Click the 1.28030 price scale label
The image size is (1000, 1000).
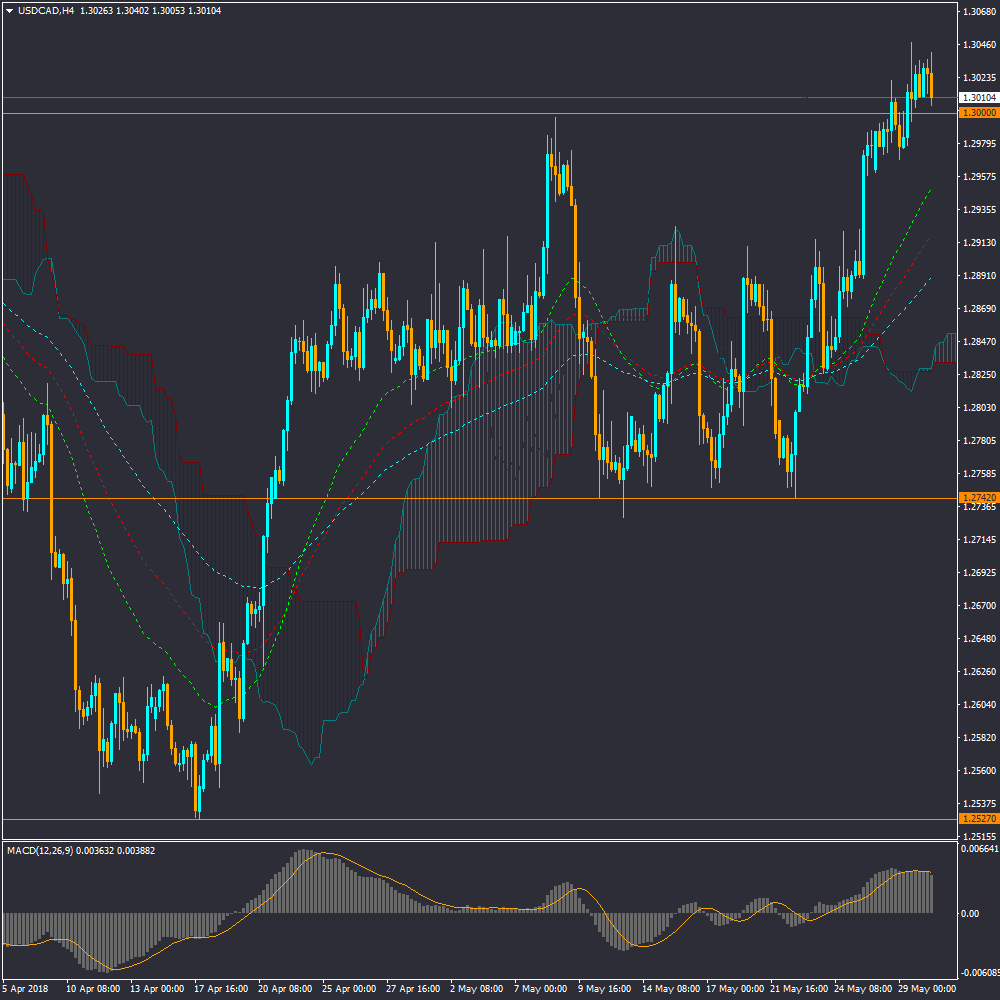tap(978, 408)
